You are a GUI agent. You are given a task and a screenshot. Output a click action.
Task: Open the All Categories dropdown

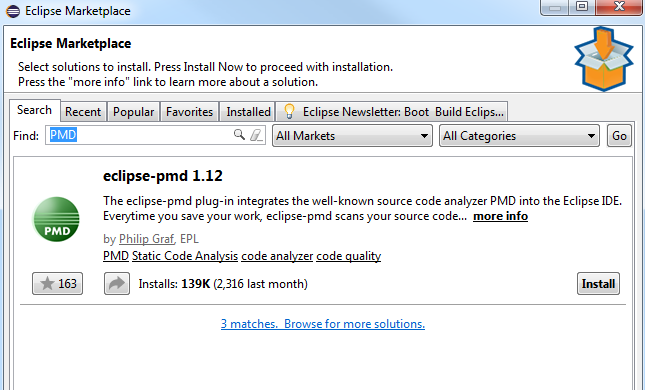click(519, 136)
